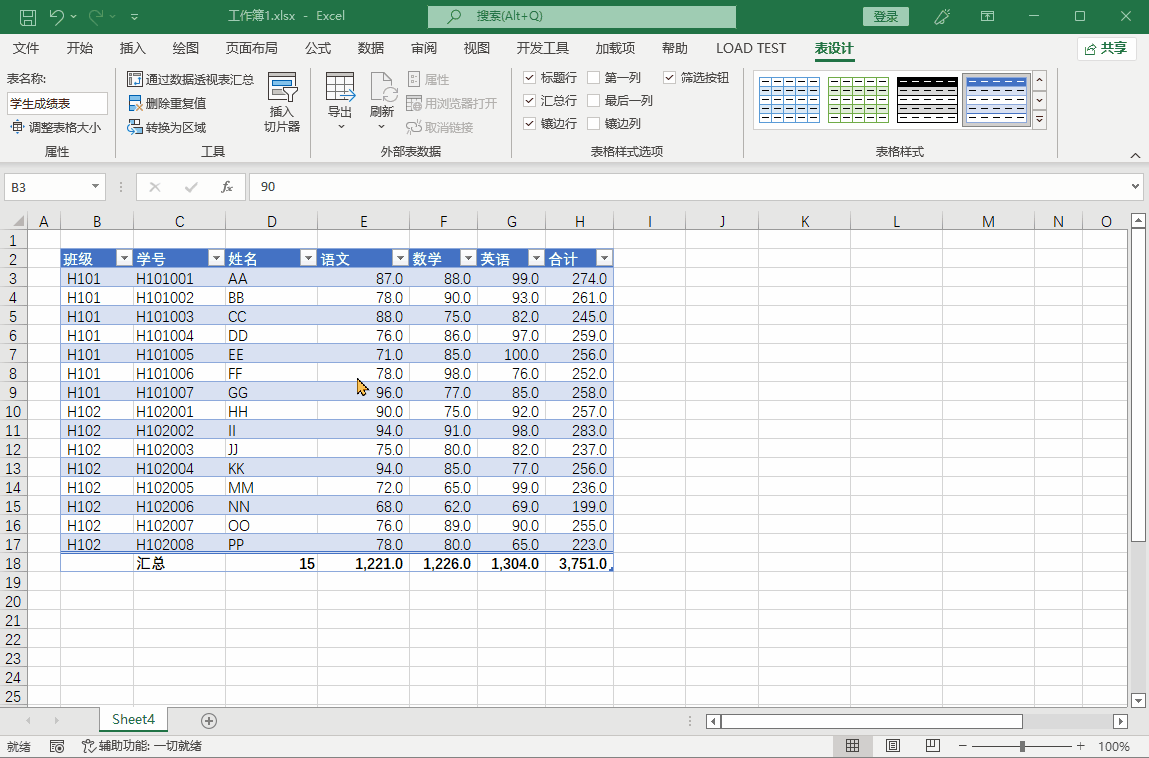Collapse the ribbon with the caret icon
Viewport: 1149px width, 758px height.
point(1135,155)
